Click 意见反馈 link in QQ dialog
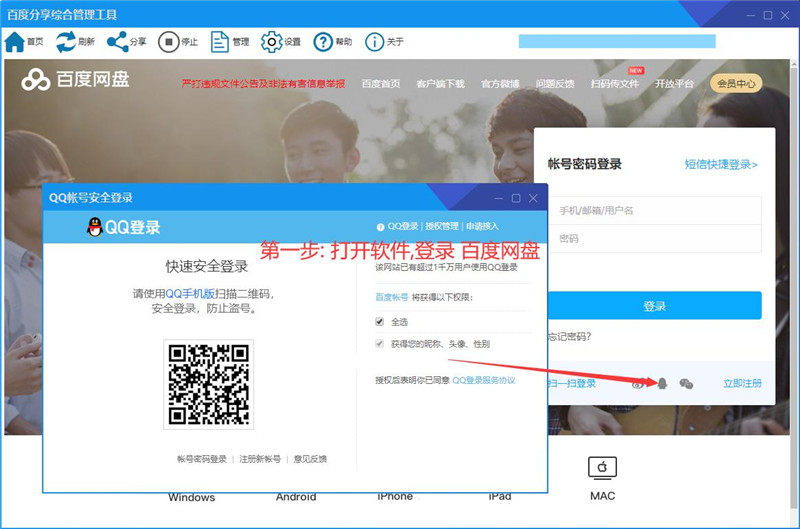 point(310,459)
